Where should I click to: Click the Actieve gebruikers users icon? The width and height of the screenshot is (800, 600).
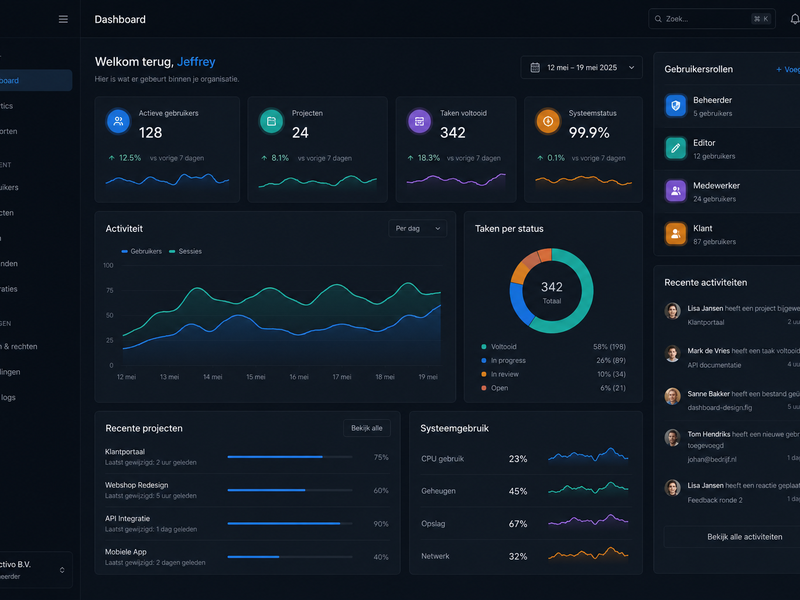pos(118,121)
